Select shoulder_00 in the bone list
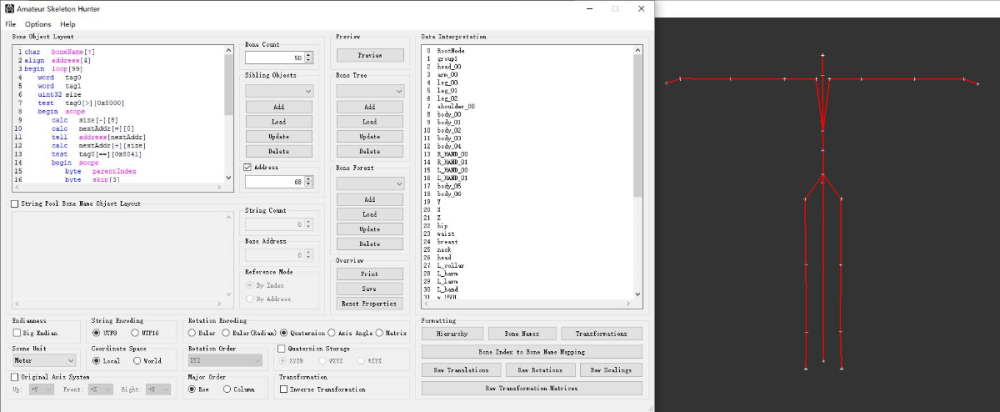The height and width of the screenshot is (412, 1000). (x=456, y=106)
